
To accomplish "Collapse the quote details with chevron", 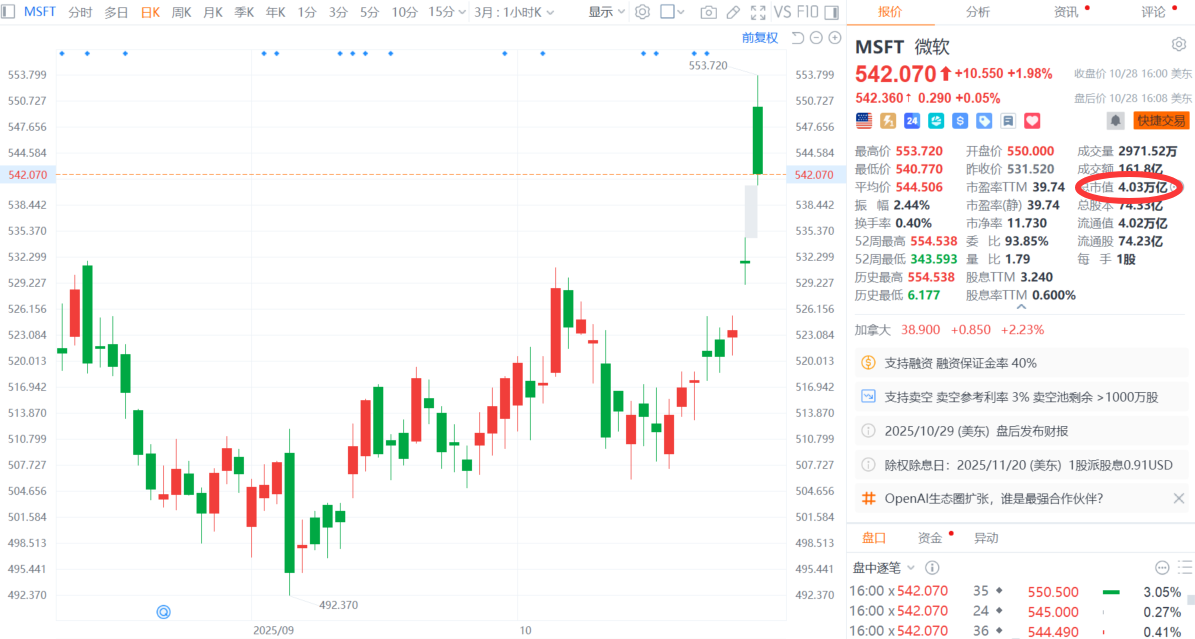I will 1021,307.
